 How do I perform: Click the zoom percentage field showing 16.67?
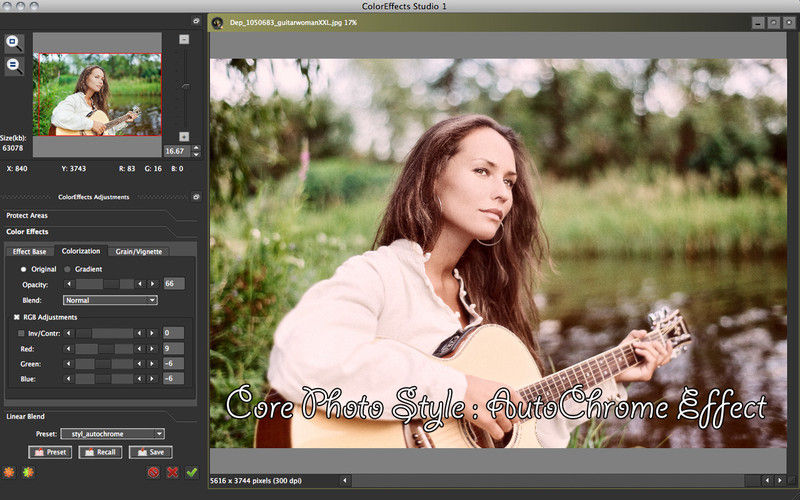click(177, 151)
